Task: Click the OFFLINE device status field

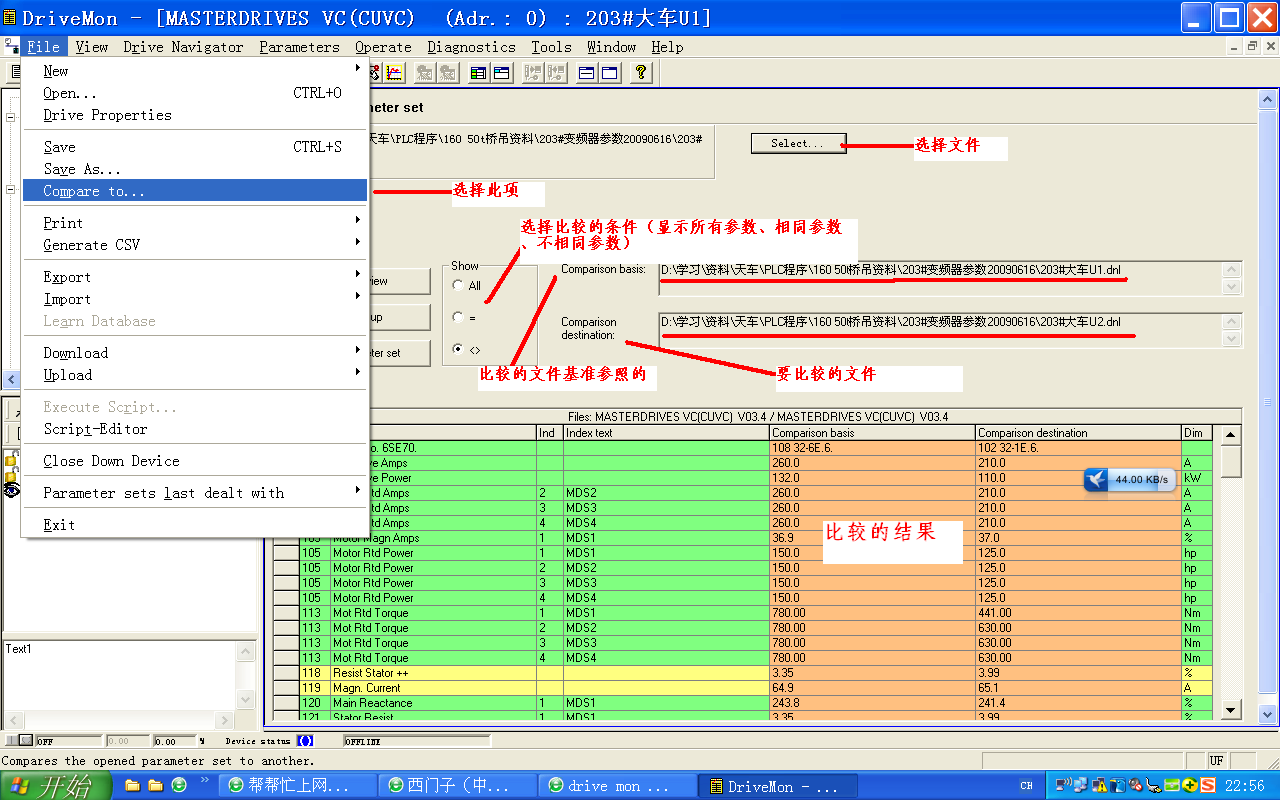Action: [416, 741]
